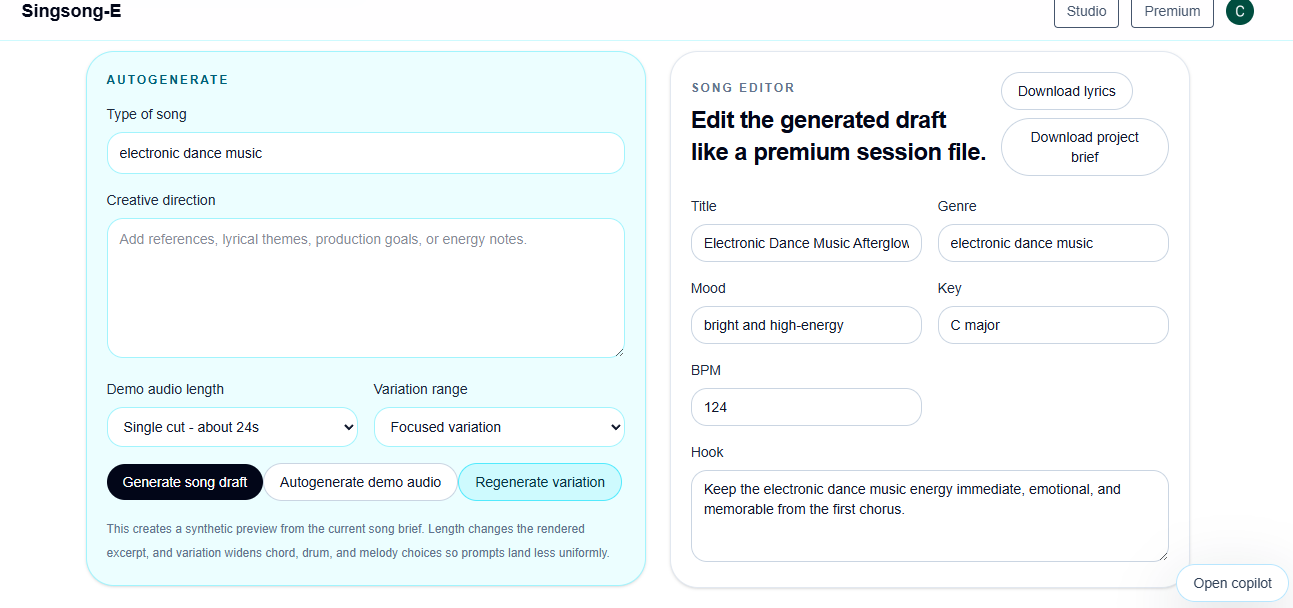Click into Creative direction text area
The height and width of the screenshot is (608, 1293).
point(366,288)
